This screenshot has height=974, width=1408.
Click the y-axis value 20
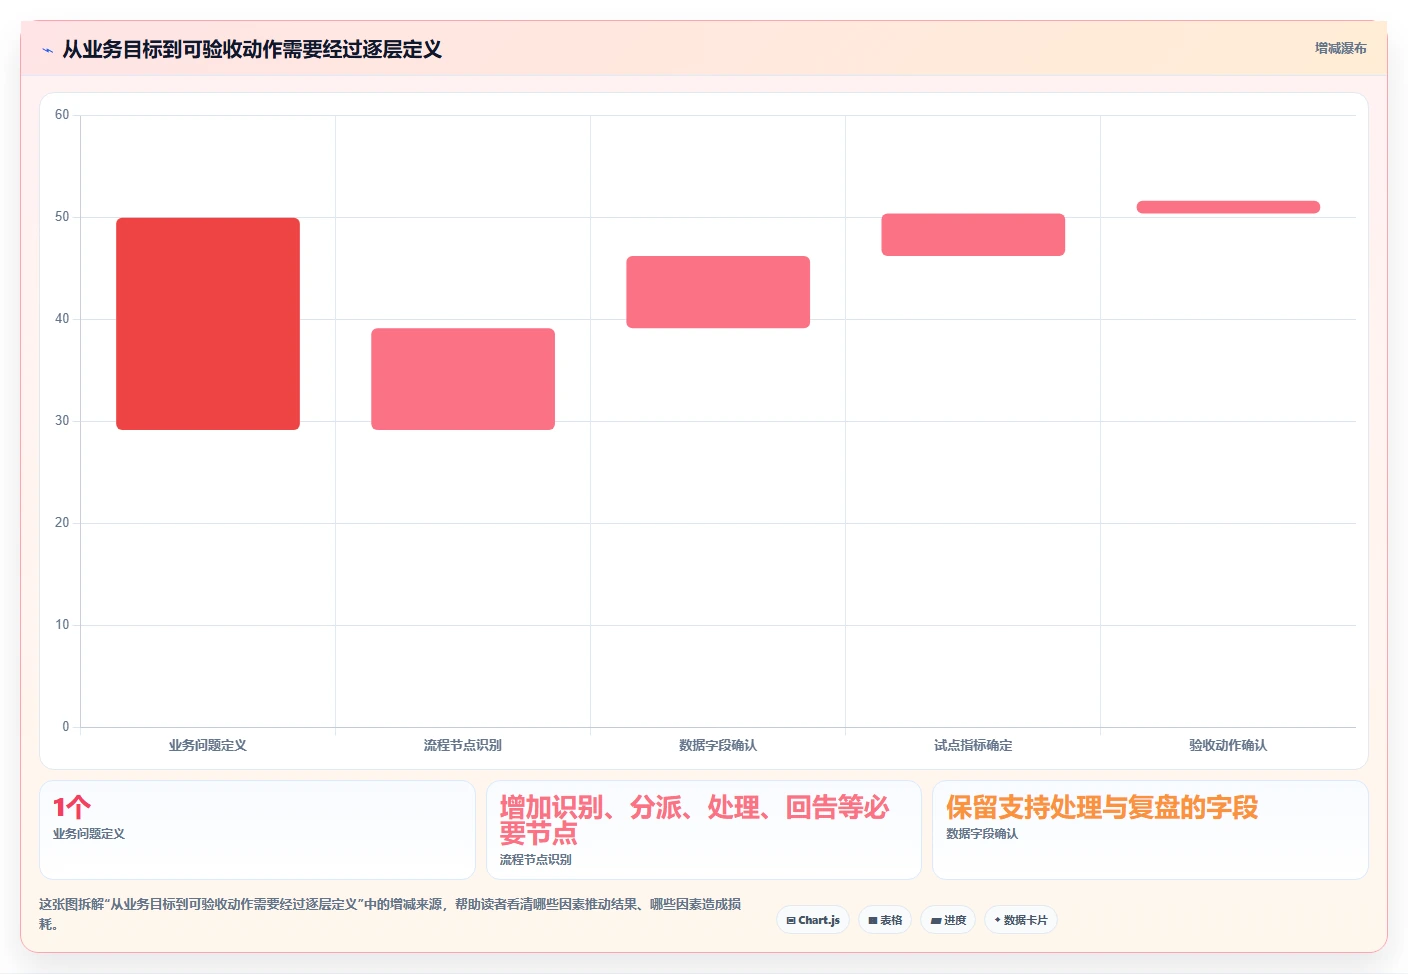62,523
